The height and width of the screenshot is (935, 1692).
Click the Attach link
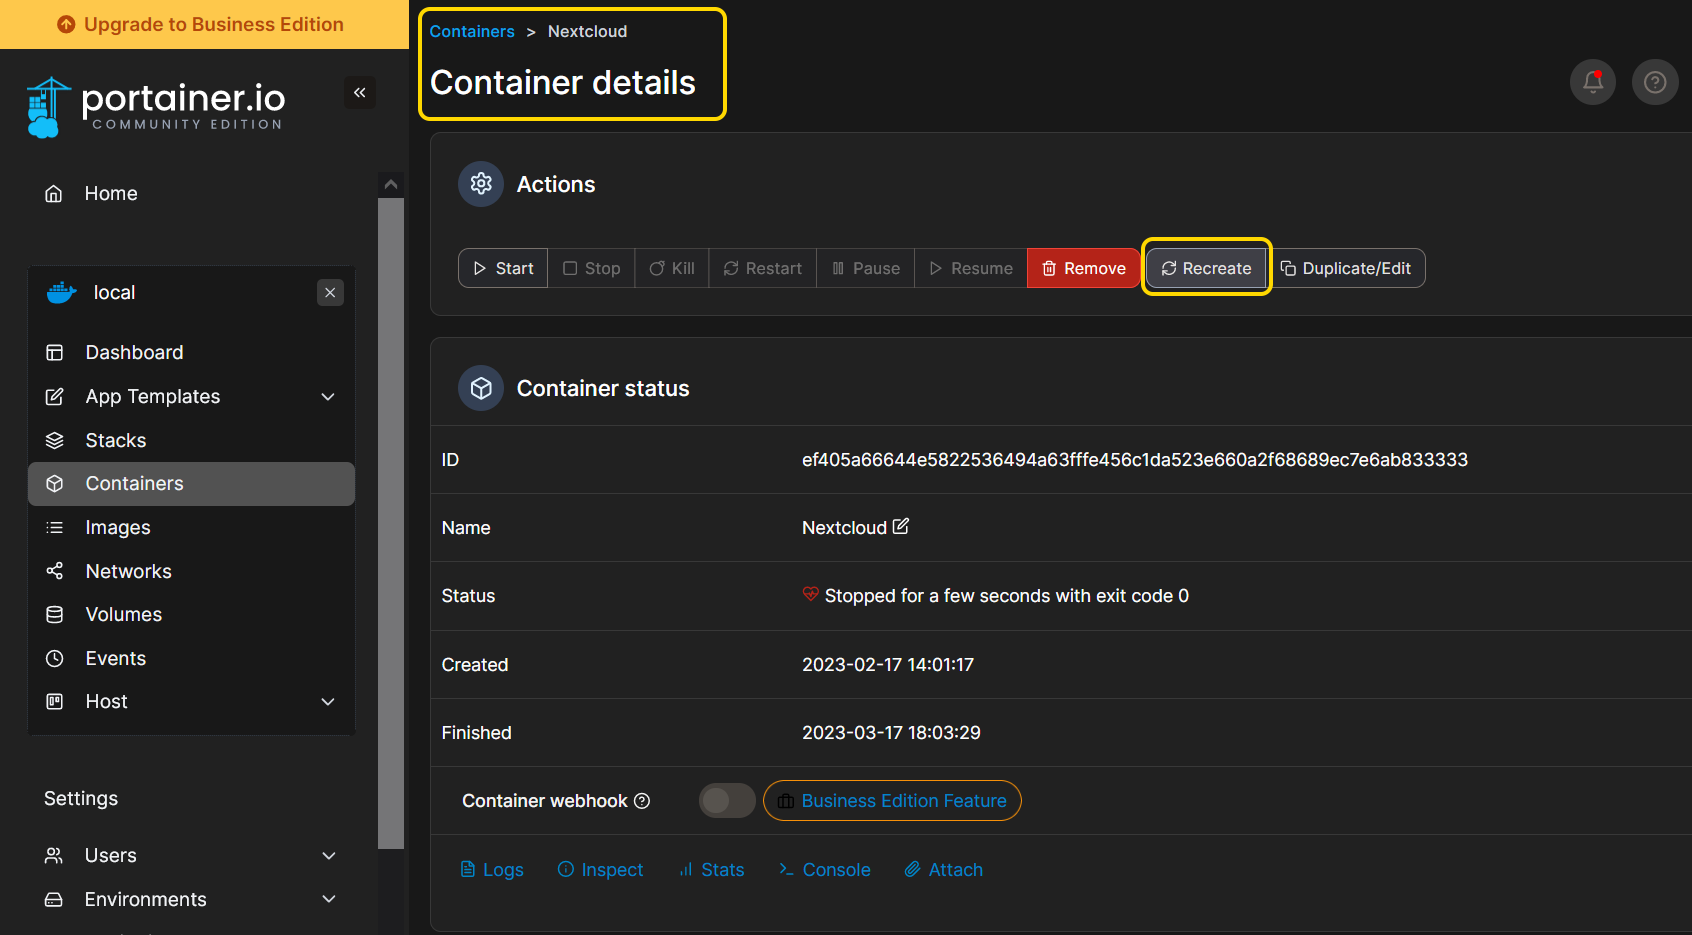[x=944, y=870]
